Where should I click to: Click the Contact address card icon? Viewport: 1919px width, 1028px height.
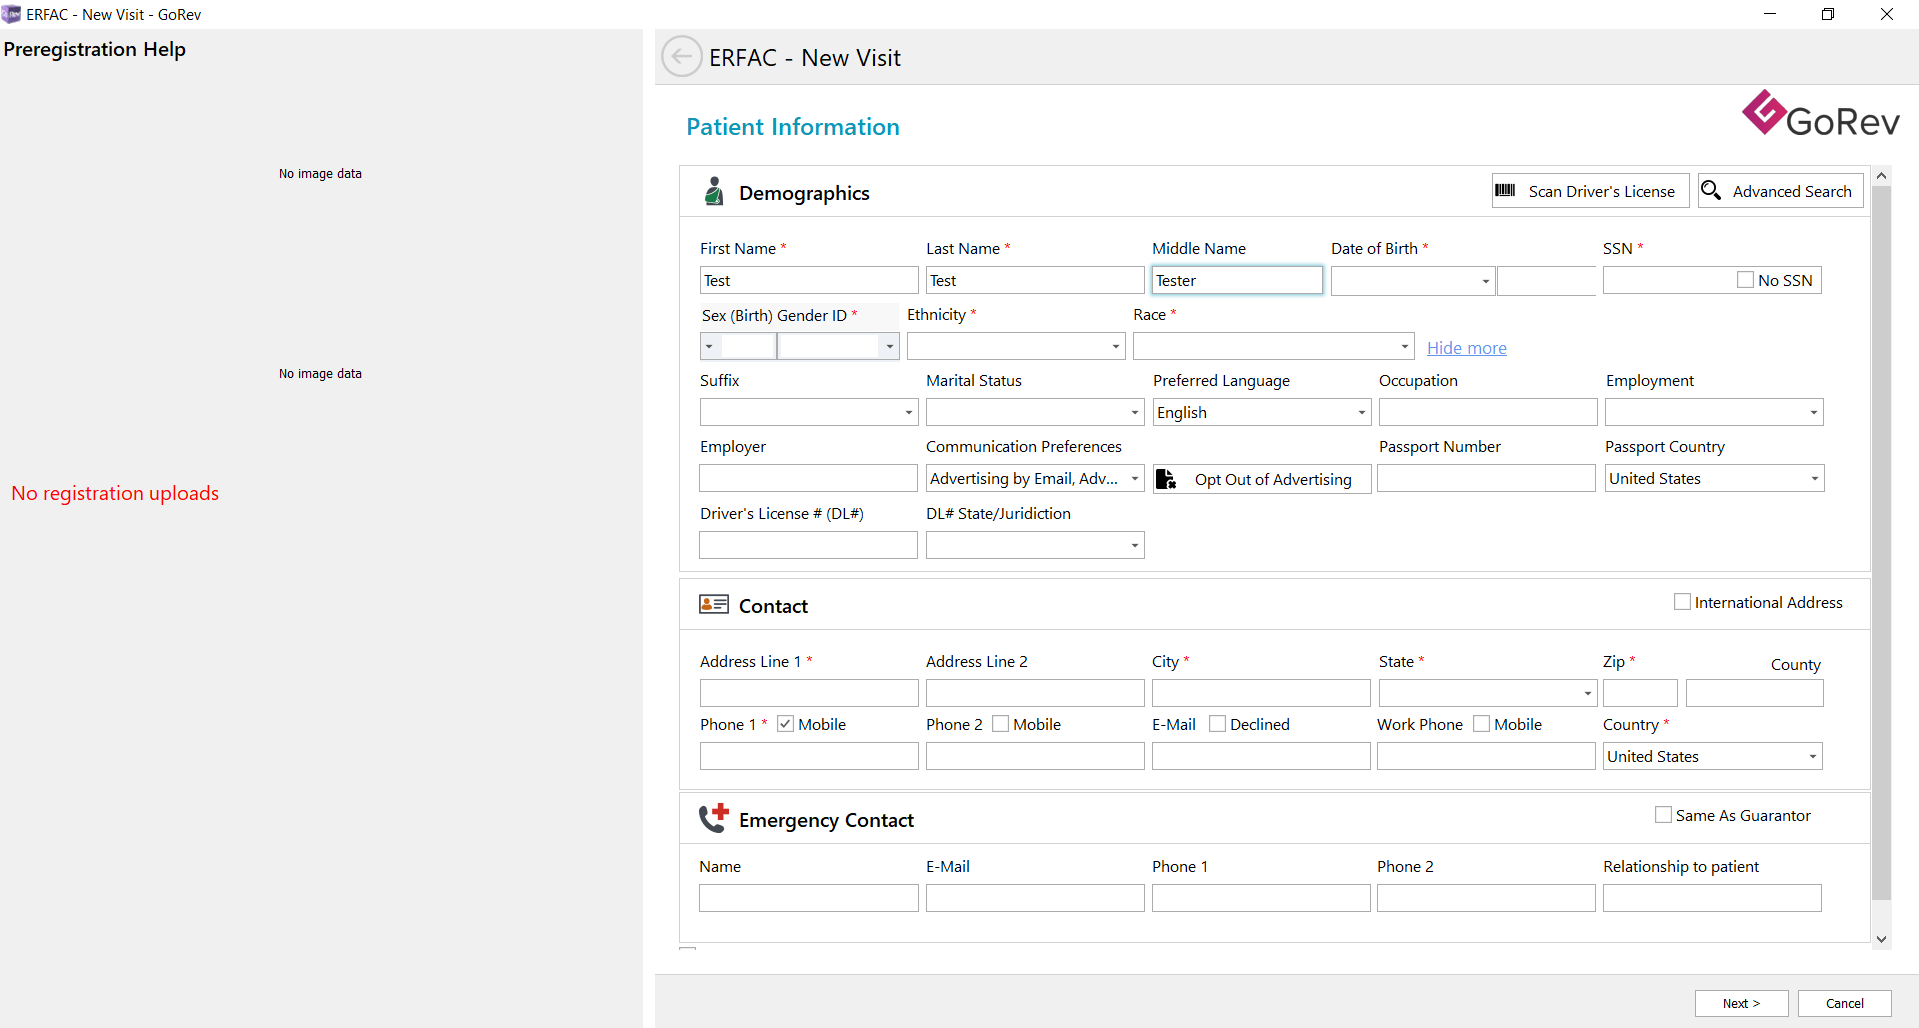[x=713, y=604]
